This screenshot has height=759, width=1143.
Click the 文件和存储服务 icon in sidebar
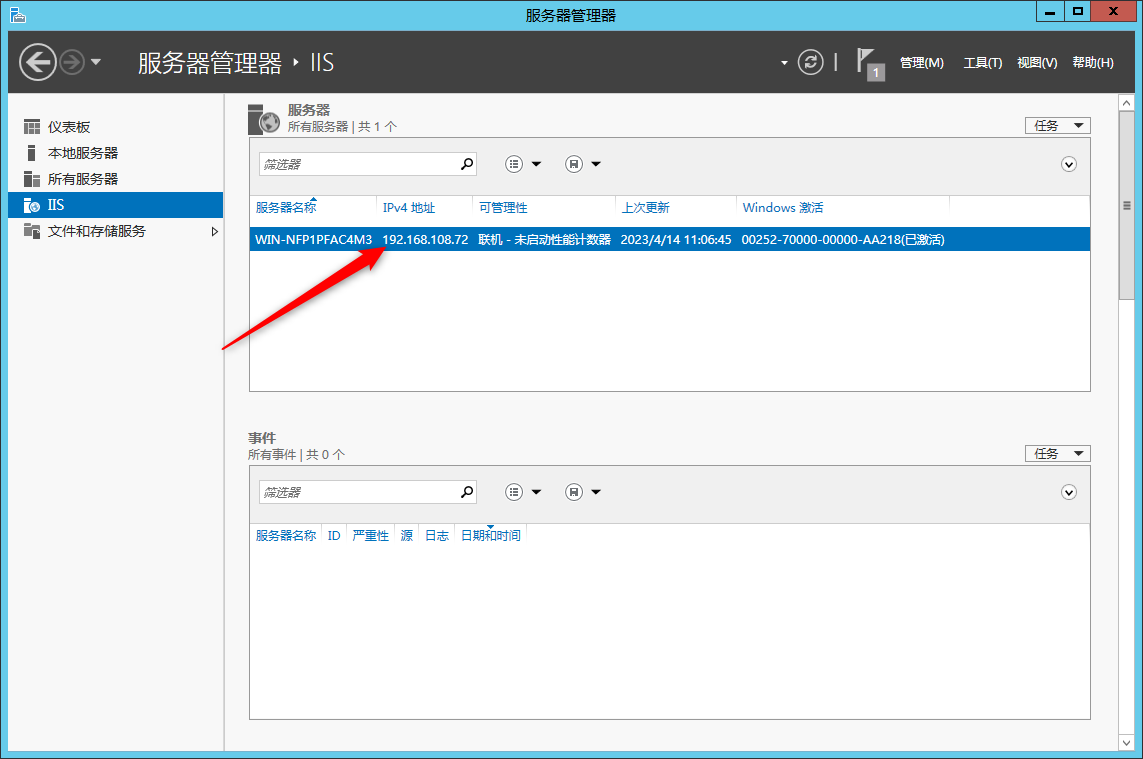pyautogui.click(x=31, y=231)
